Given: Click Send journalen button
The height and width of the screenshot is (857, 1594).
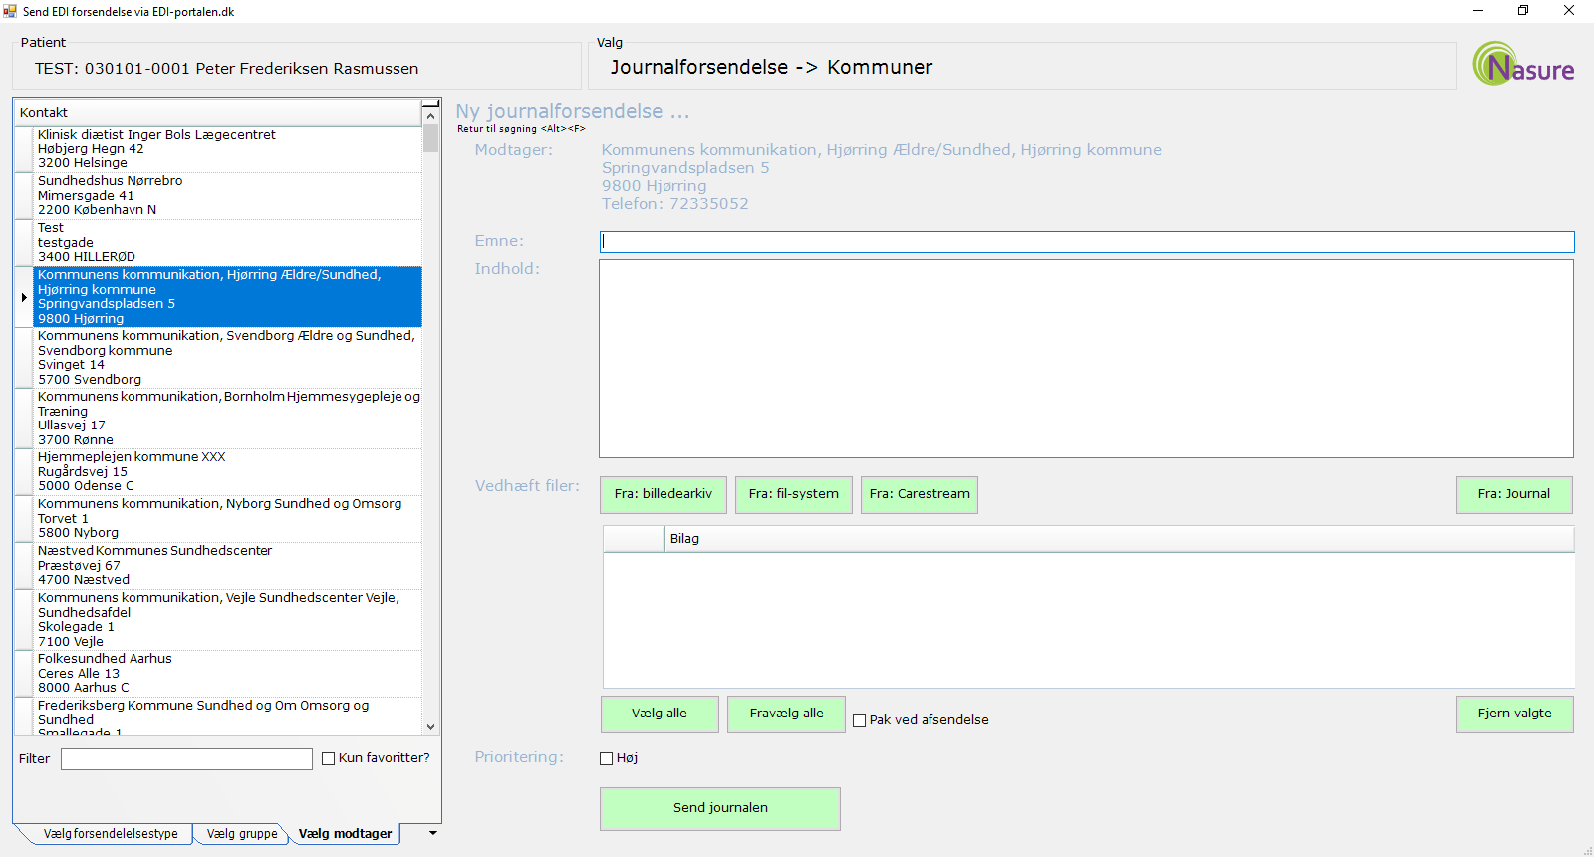Looking at the screenshot, I should click(x=720, y=808).
